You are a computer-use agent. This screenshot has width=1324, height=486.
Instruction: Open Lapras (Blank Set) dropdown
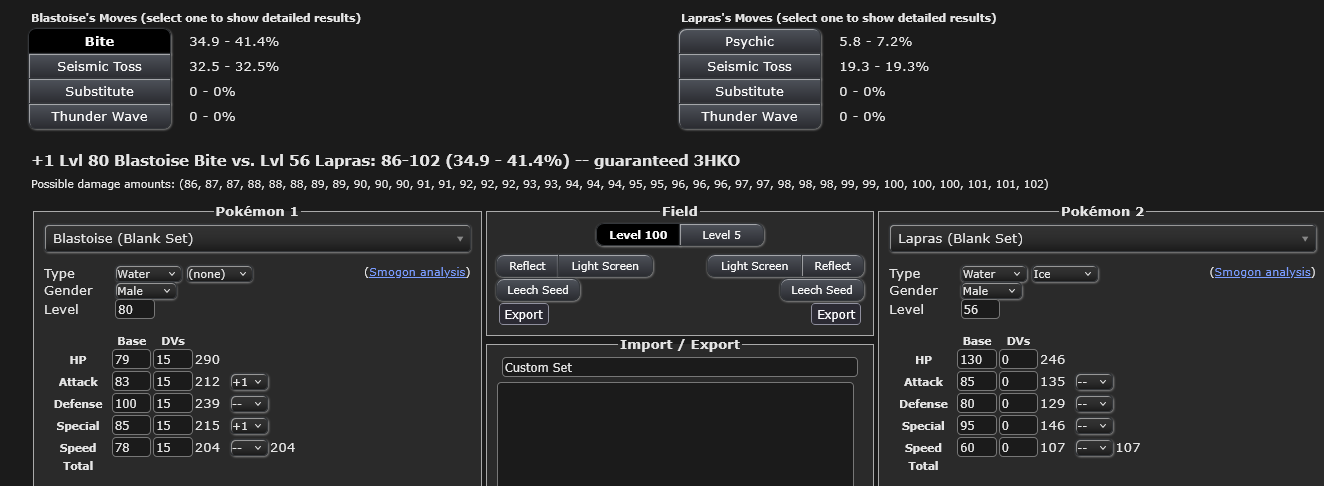(1104, 239)
